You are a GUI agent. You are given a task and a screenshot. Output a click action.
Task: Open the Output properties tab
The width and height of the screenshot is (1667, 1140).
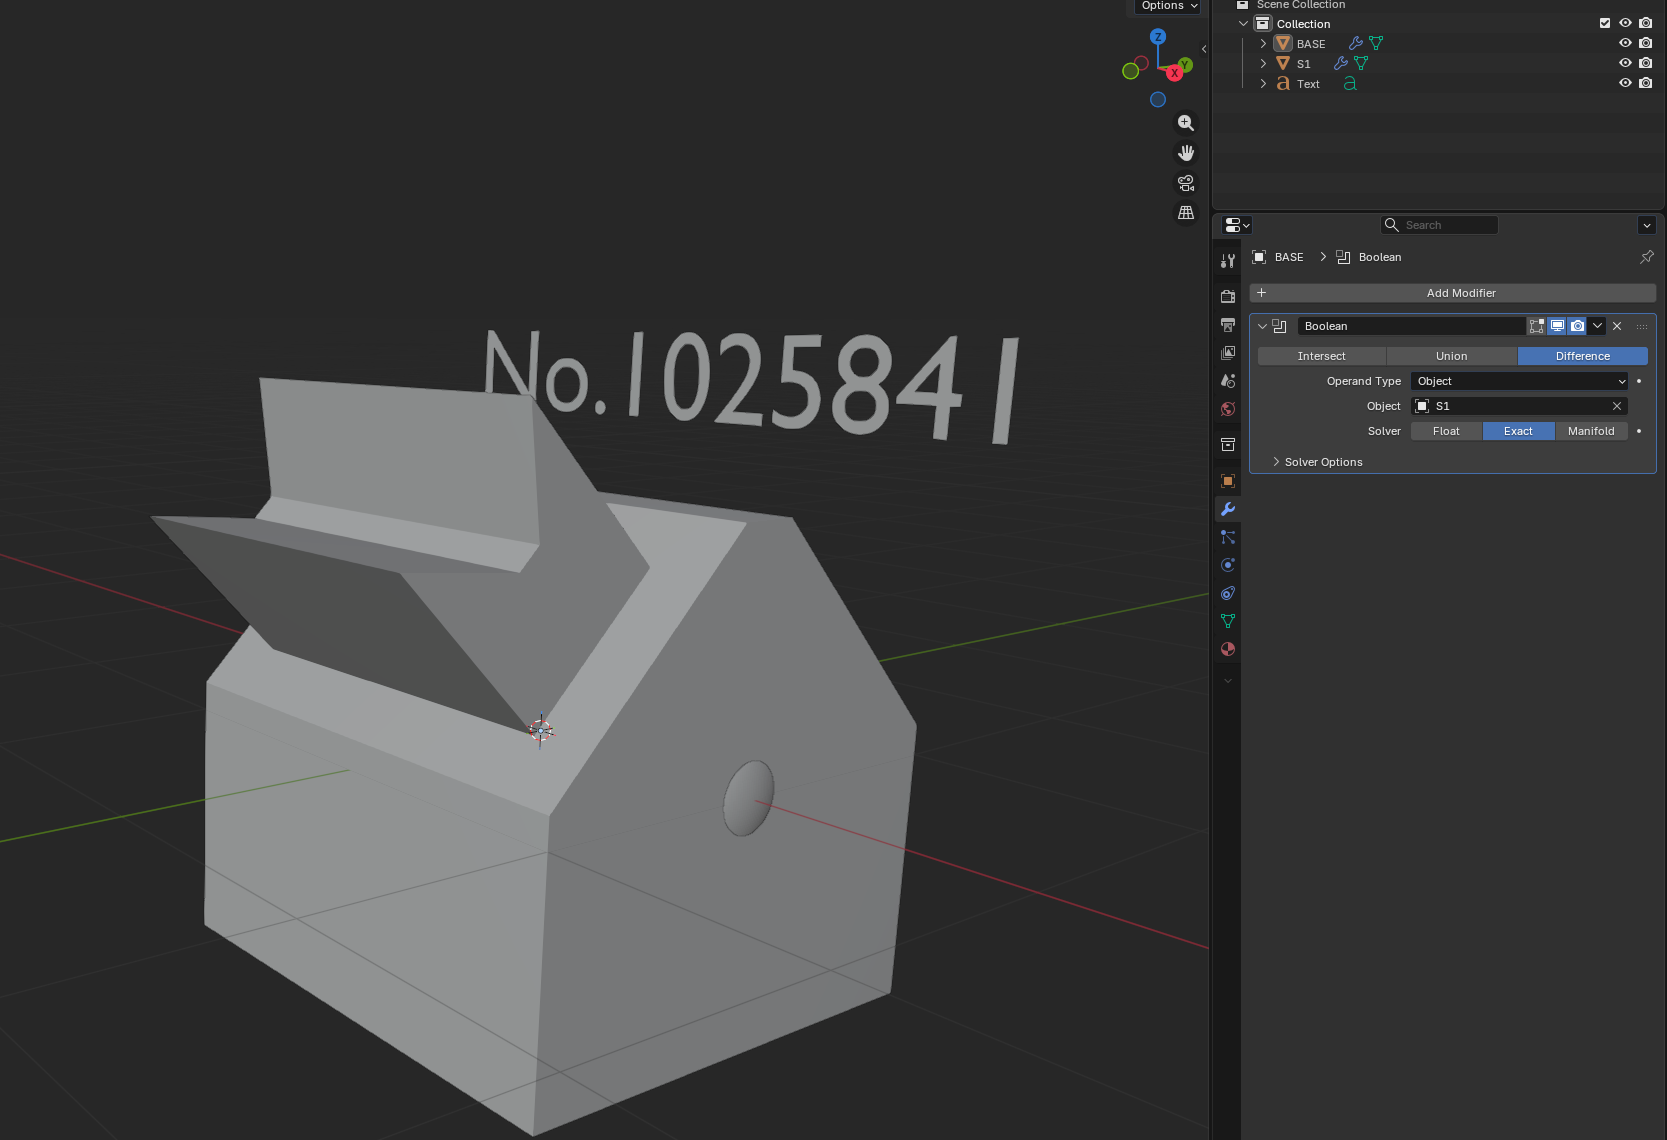click(1228, 325)
